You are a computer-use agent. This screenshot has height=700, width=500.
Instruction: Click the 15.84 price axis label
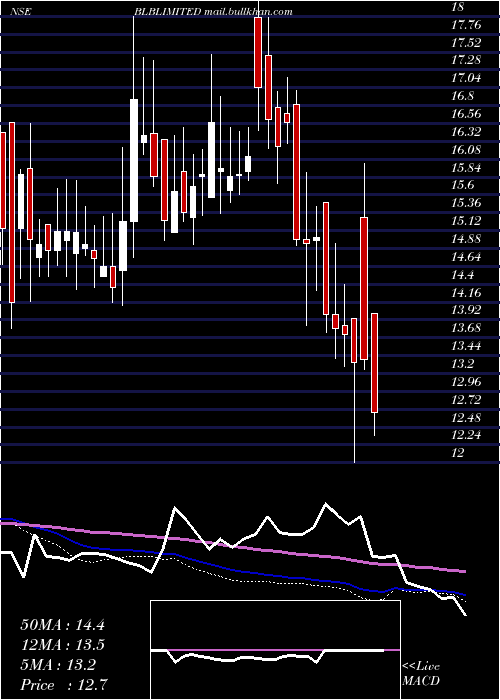coord(466,167)
